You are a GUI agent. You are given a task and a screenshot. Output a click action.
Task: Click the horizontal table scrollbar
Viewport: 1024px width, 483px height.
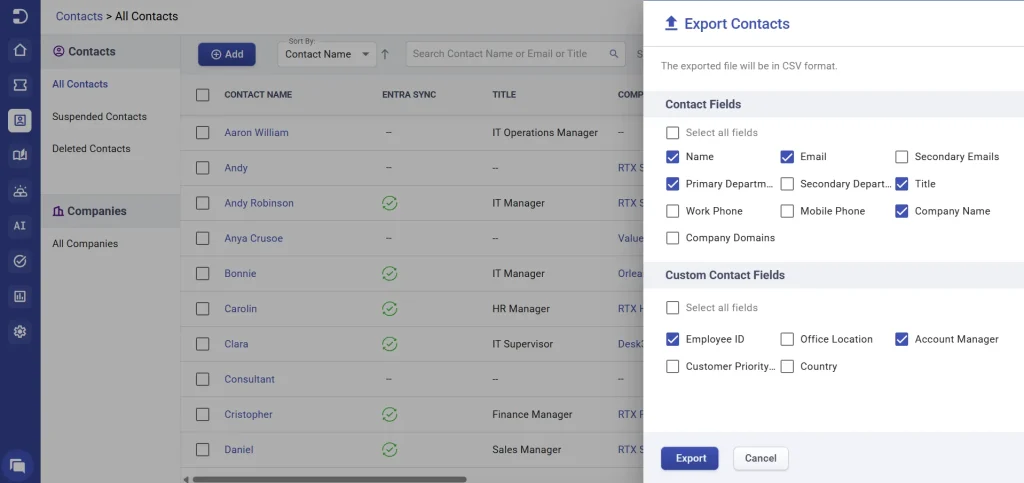coord(330,479)
